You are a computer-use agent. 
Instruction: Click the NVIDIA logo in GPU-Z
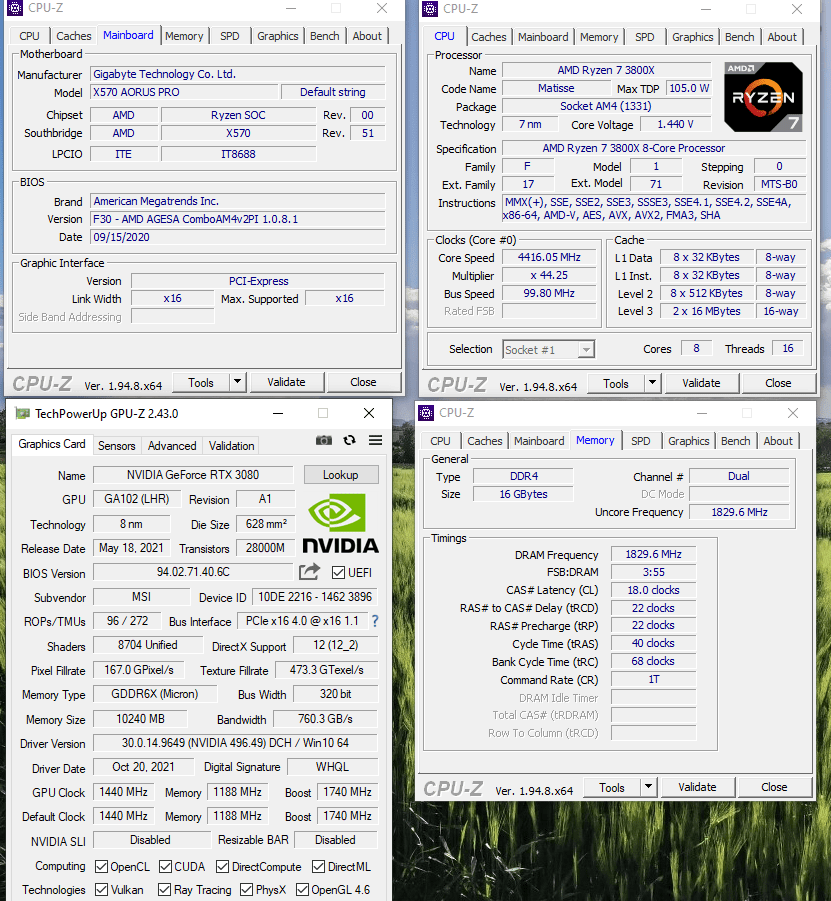click(x=340, y=523)
